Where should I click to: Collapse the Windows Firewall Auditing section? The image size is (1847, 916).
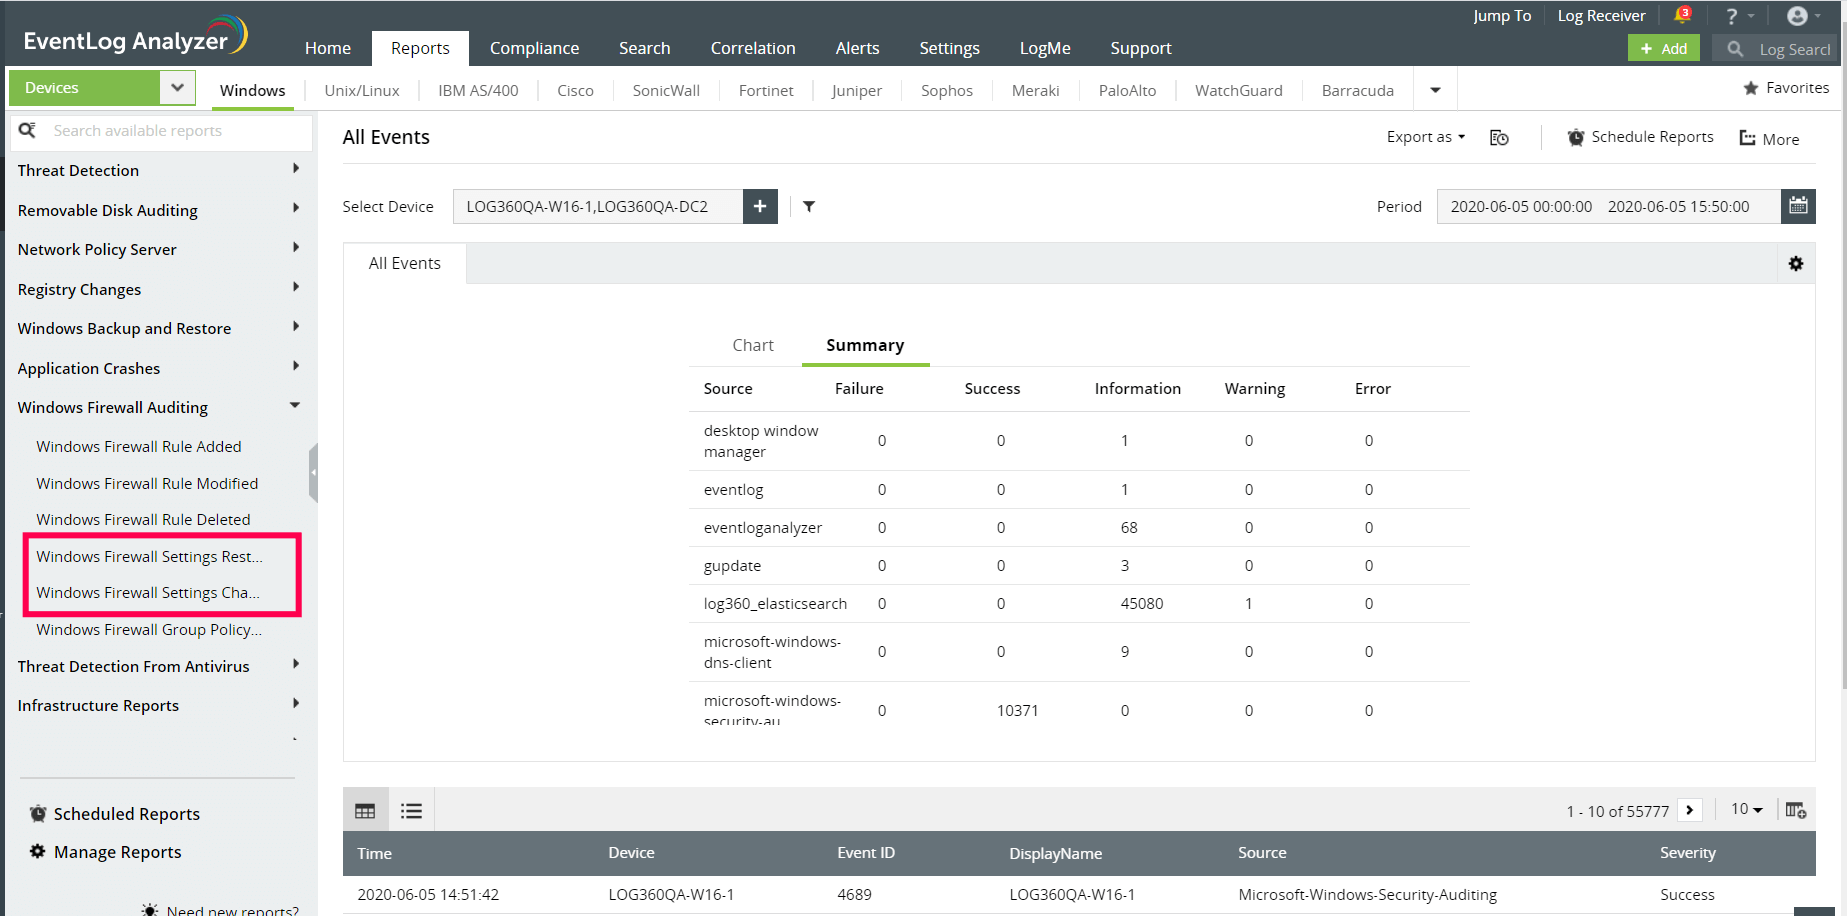click(294, 406)
